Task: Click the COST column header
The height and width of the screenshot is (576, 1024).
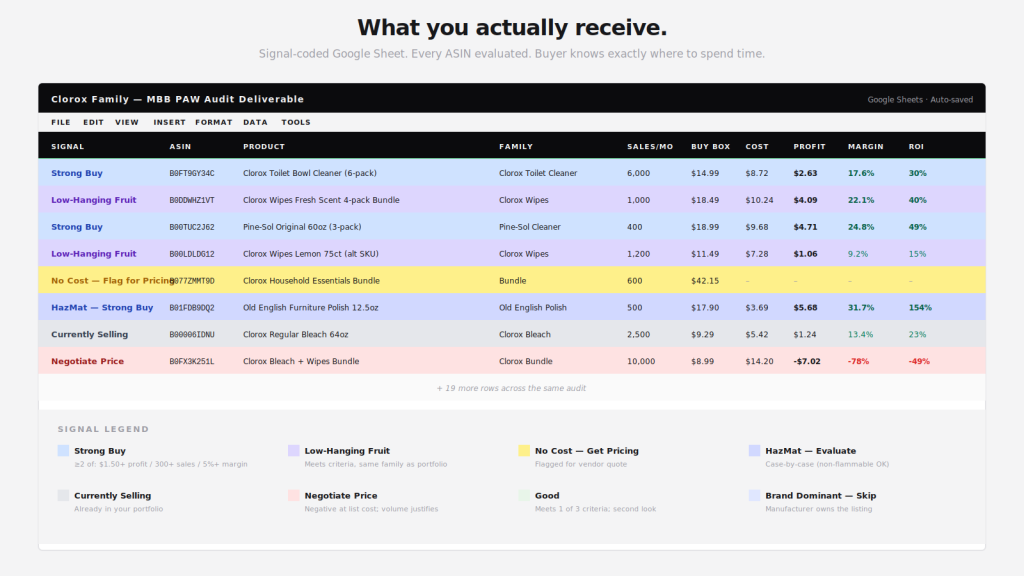Action: coord(757,146)
